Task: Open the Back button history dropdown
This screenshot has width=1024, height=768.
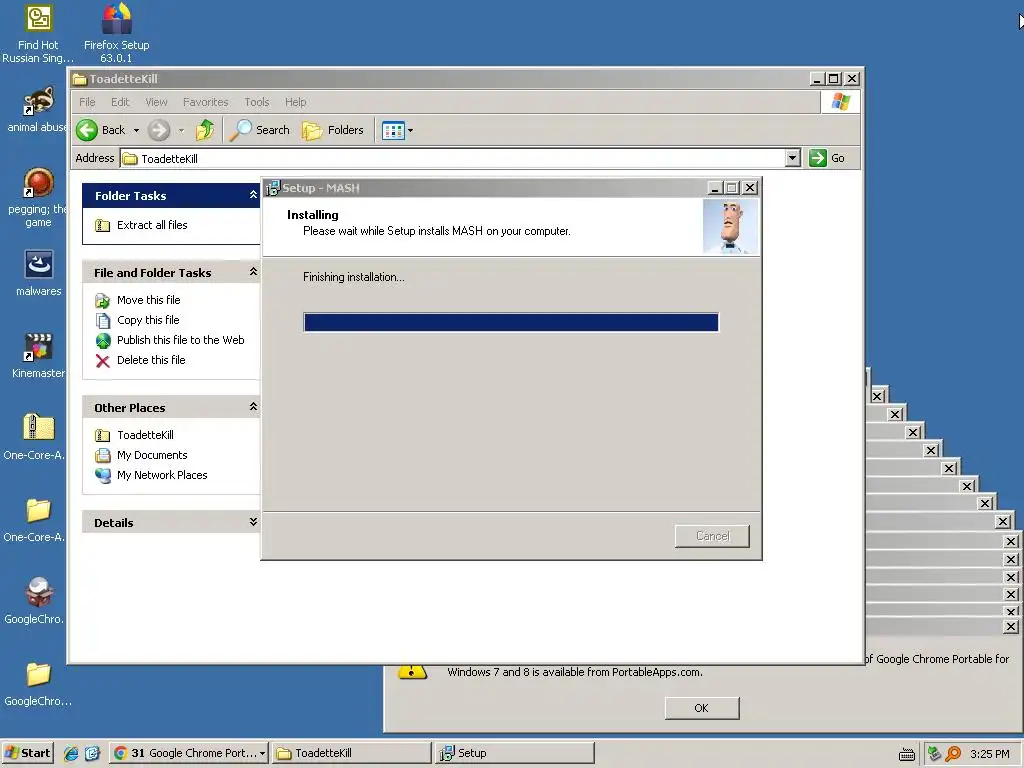Action: pyautogui.click(x=136, y=131)
